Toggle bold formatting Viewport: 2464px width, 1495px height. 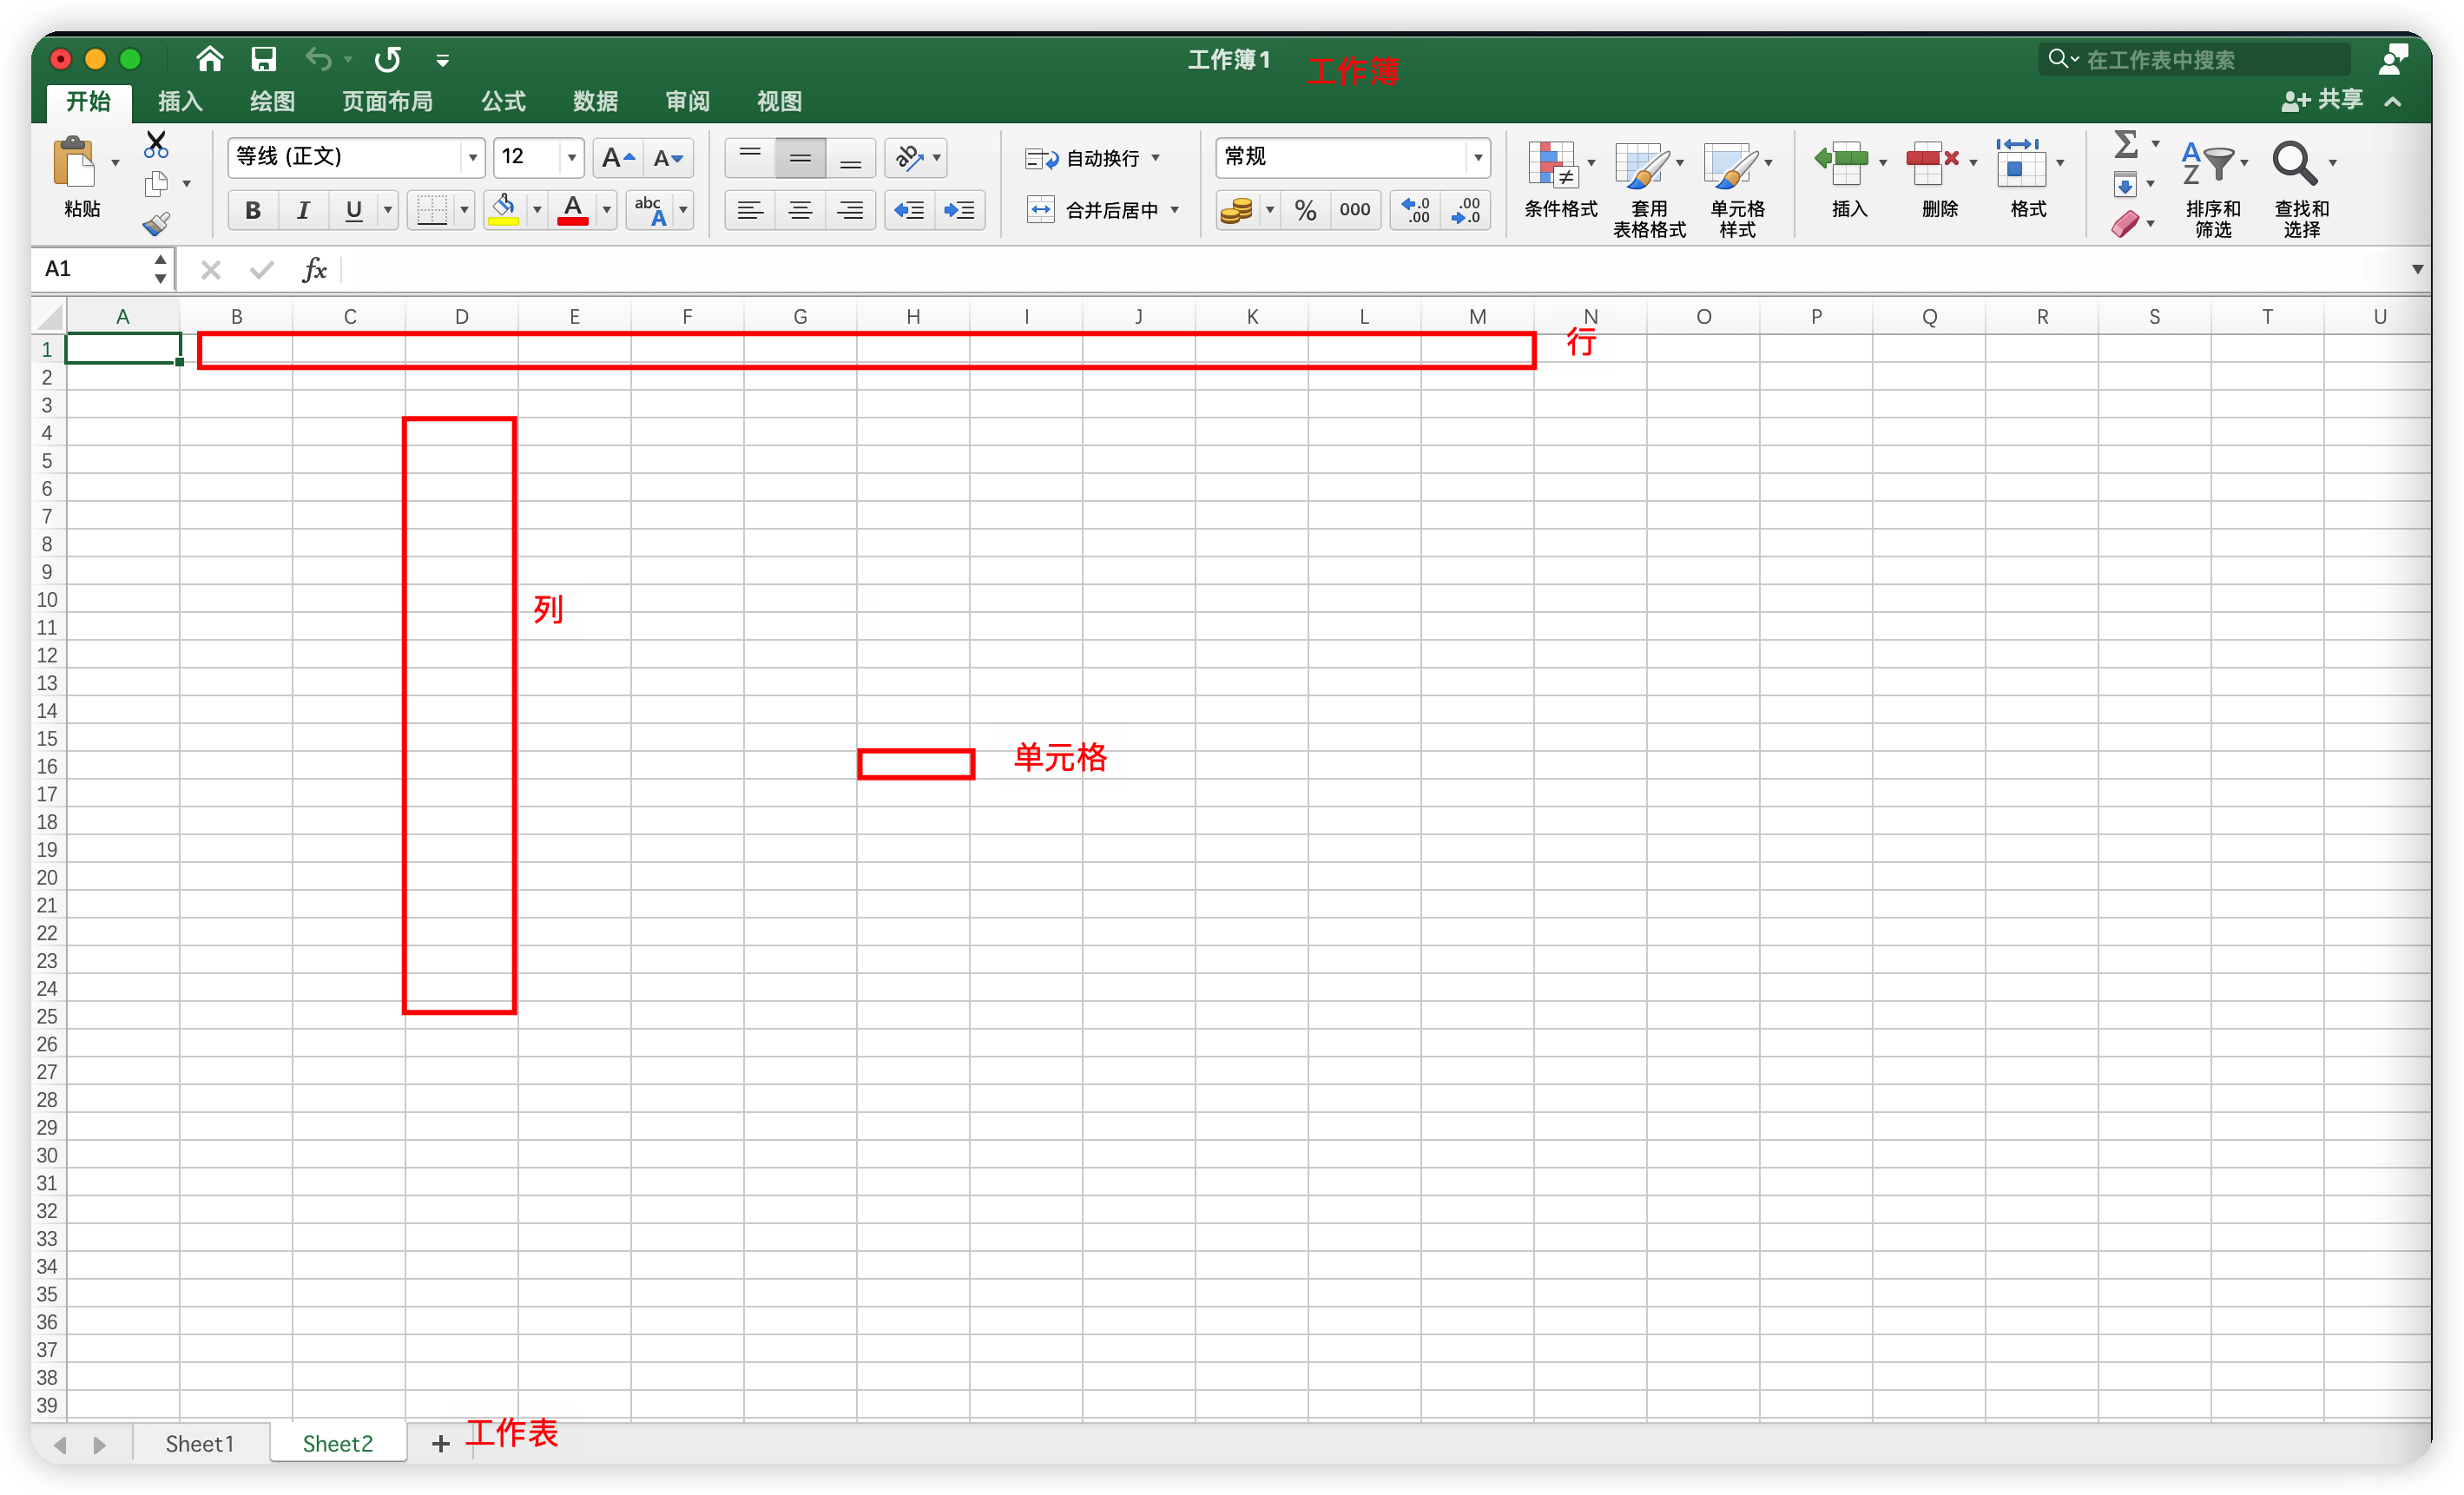pyautogui.click(x=252, y=210)
